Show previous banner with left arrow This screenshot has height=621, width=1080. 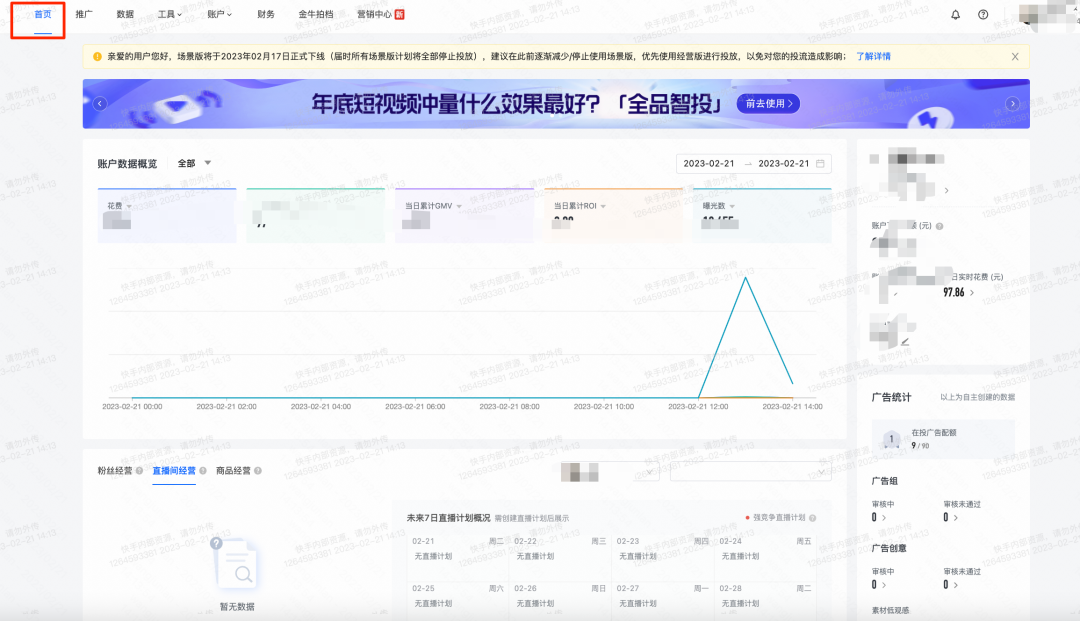click(x=100, y=103)
